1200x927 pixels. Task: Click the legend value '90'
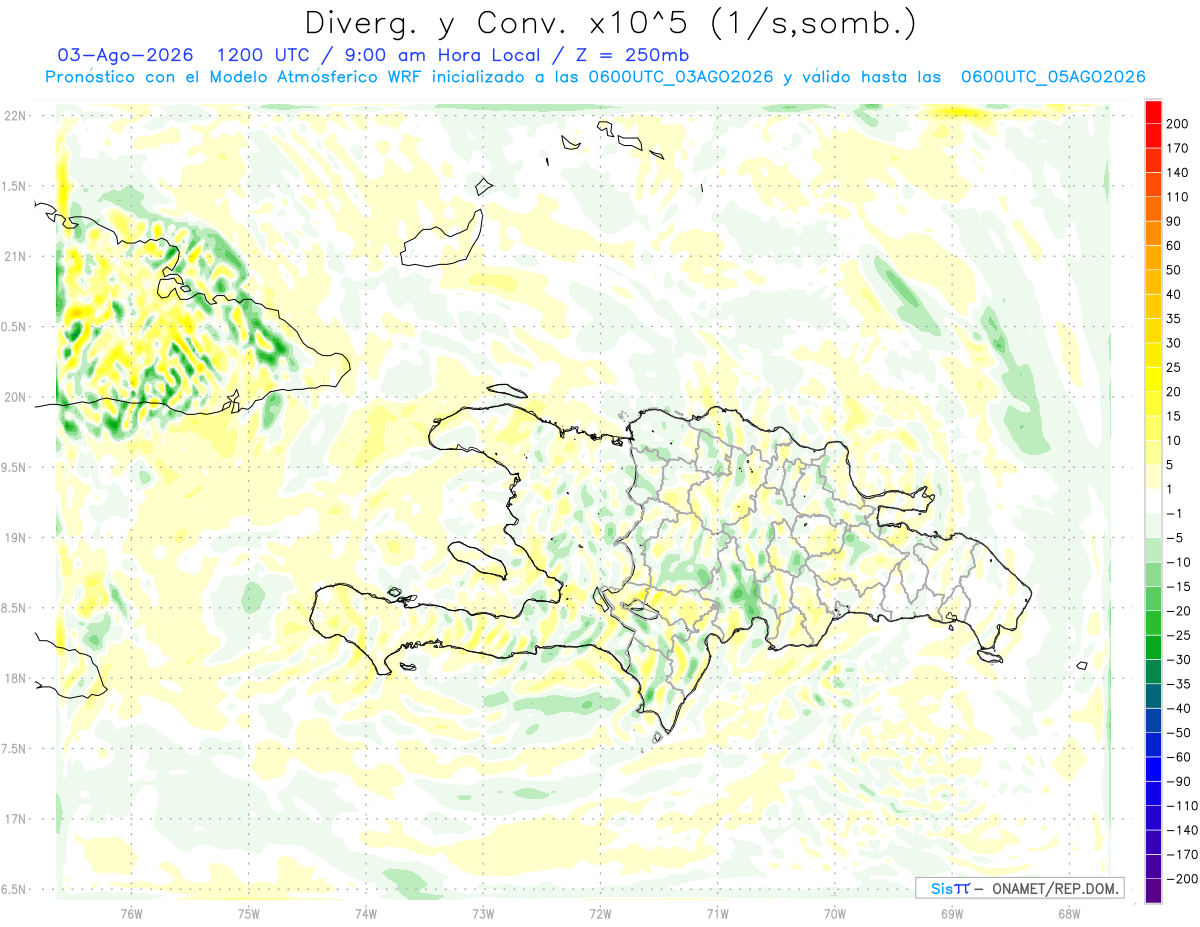(1174, 221)
